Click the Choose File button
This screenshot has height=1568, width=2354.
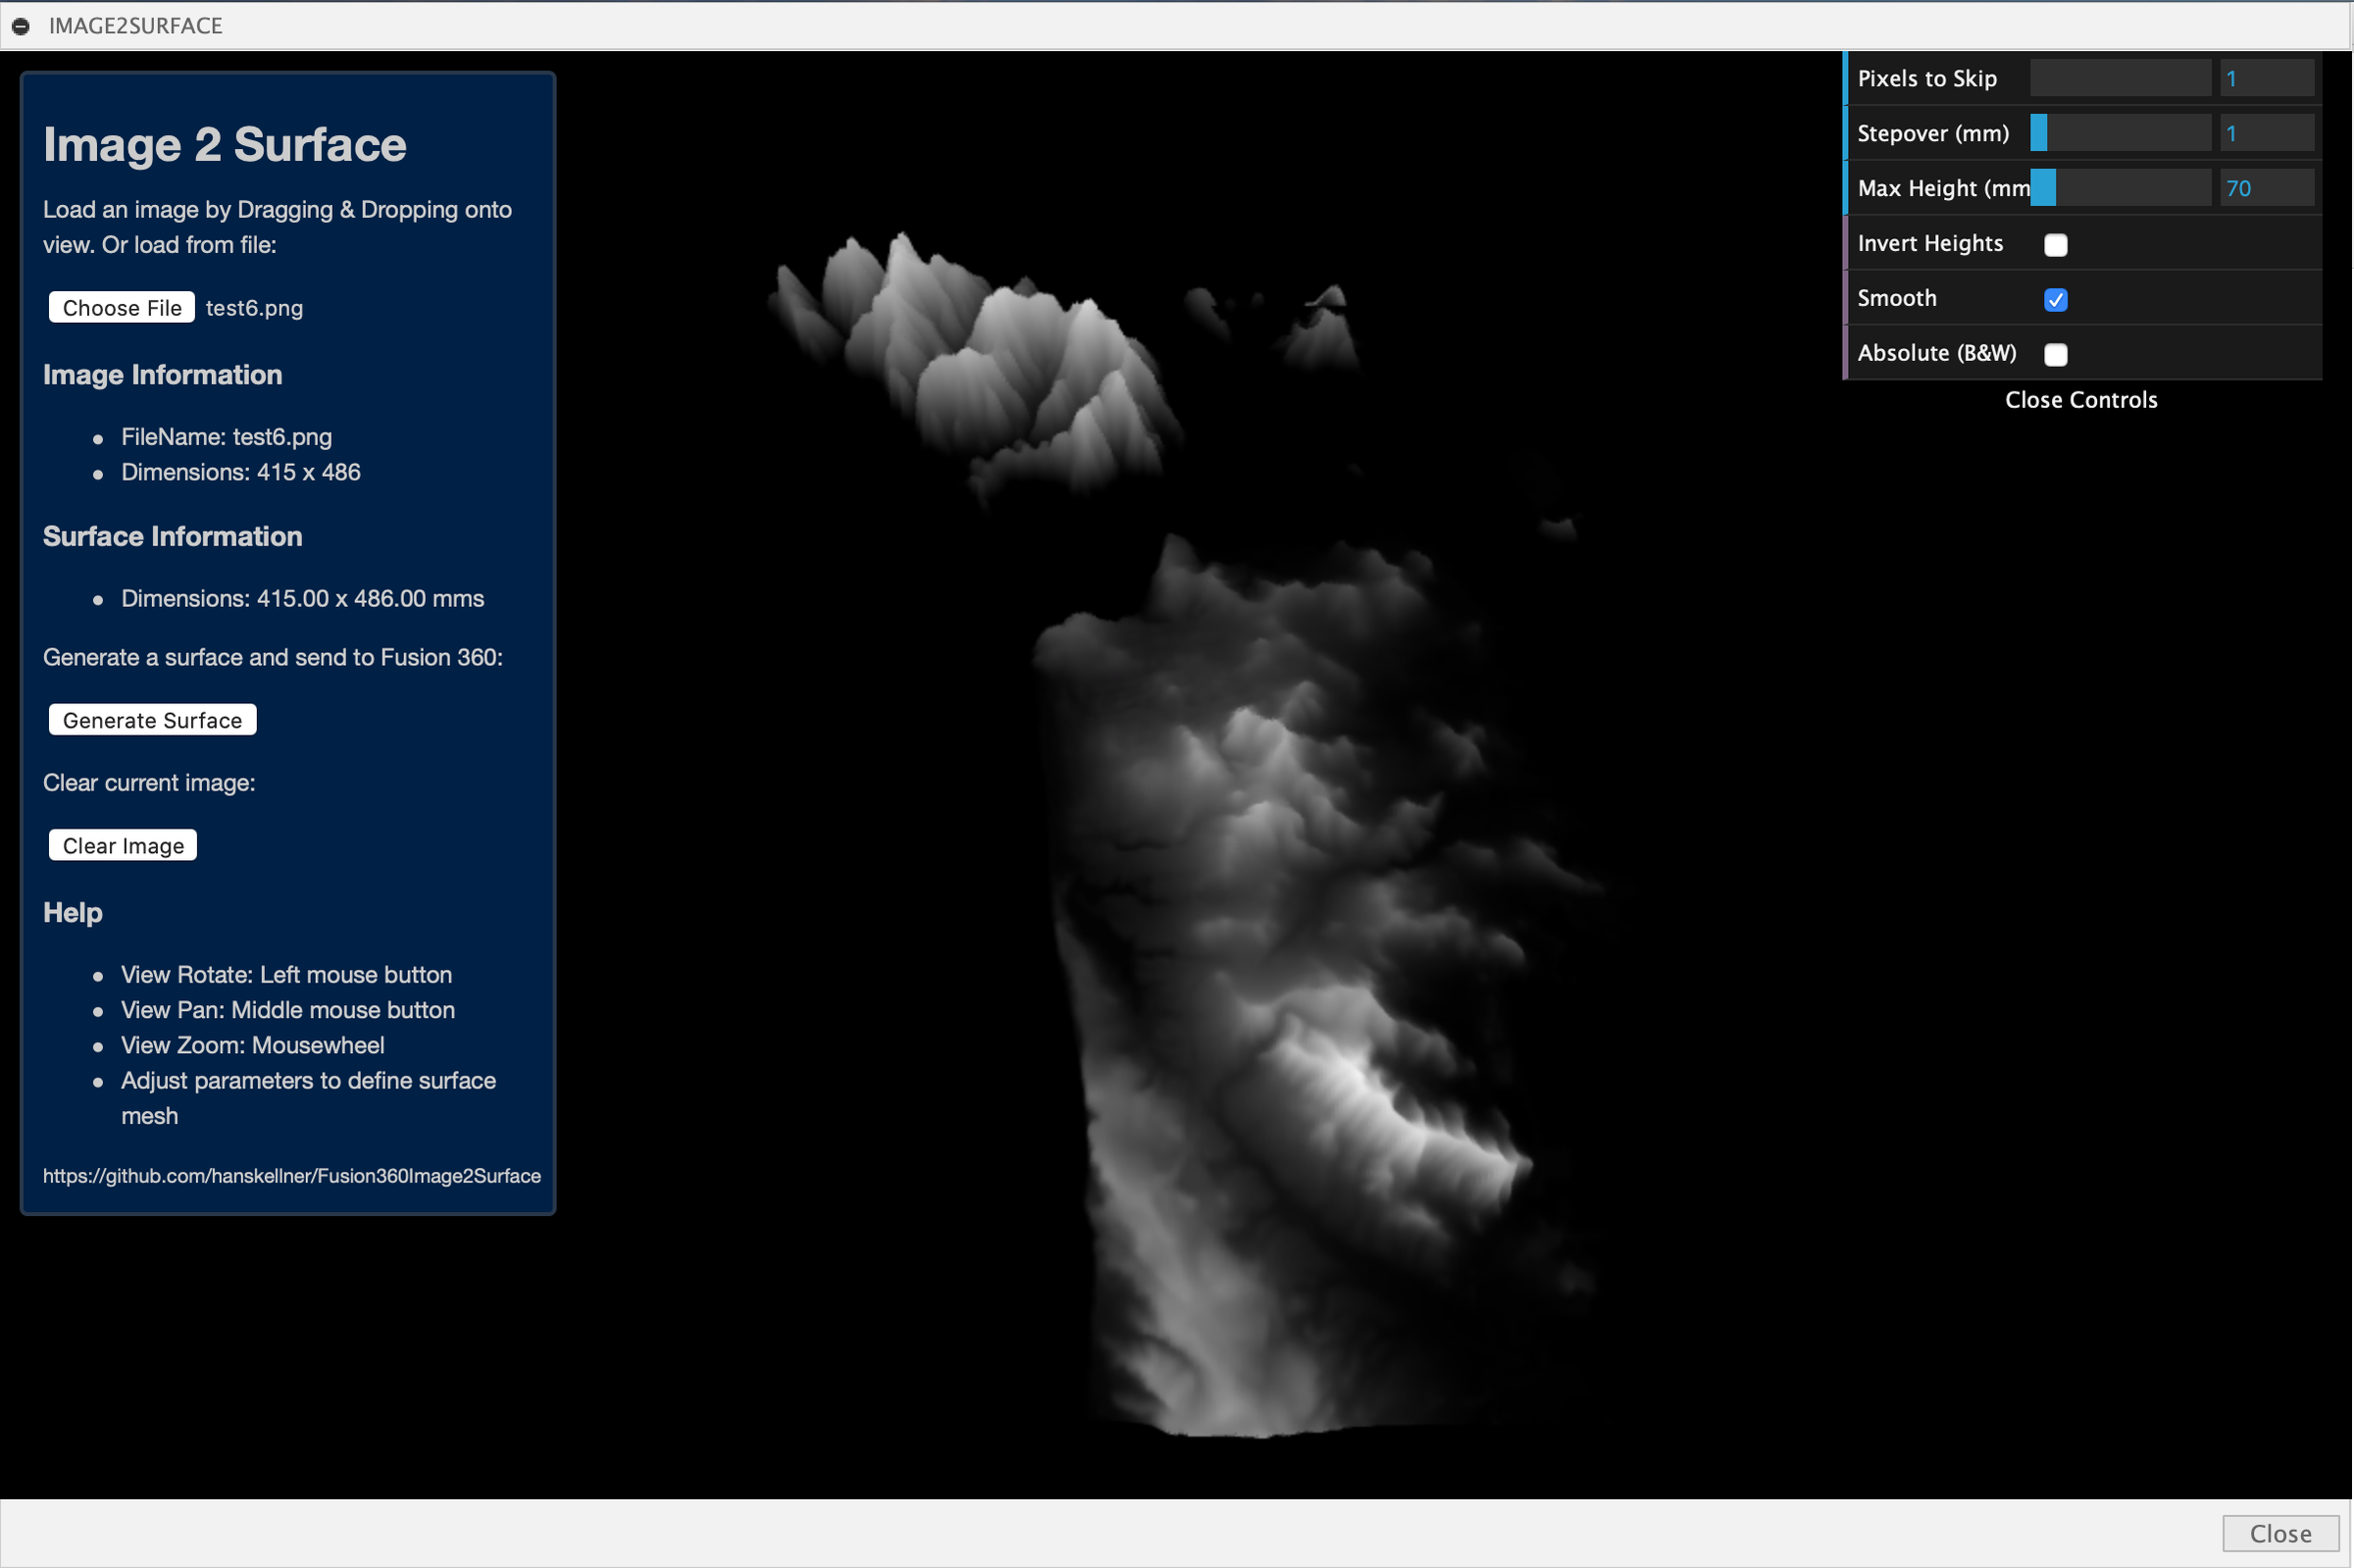(122, 308)
